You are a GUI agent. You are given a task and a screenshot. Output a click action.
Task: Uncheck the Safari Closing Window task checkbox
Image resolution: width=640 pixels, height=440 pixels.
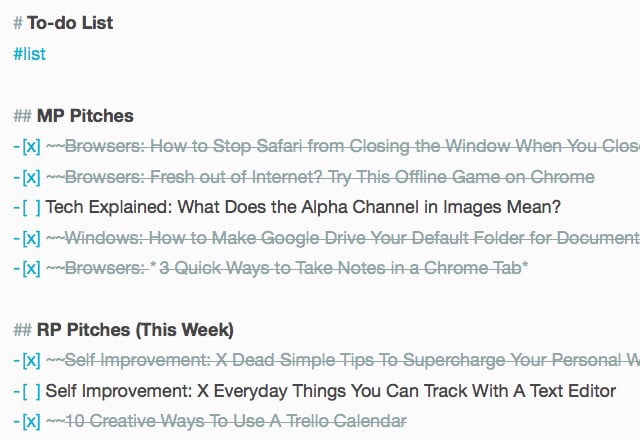pos(31,146)
